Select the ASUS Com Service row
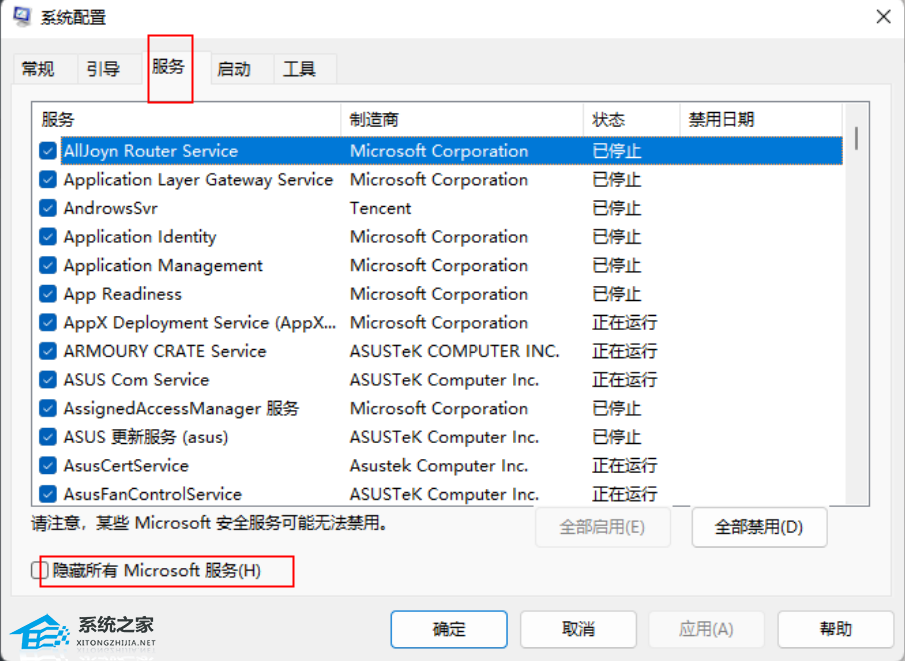This screenshot has height=661, width=905. tap(136, 380)
